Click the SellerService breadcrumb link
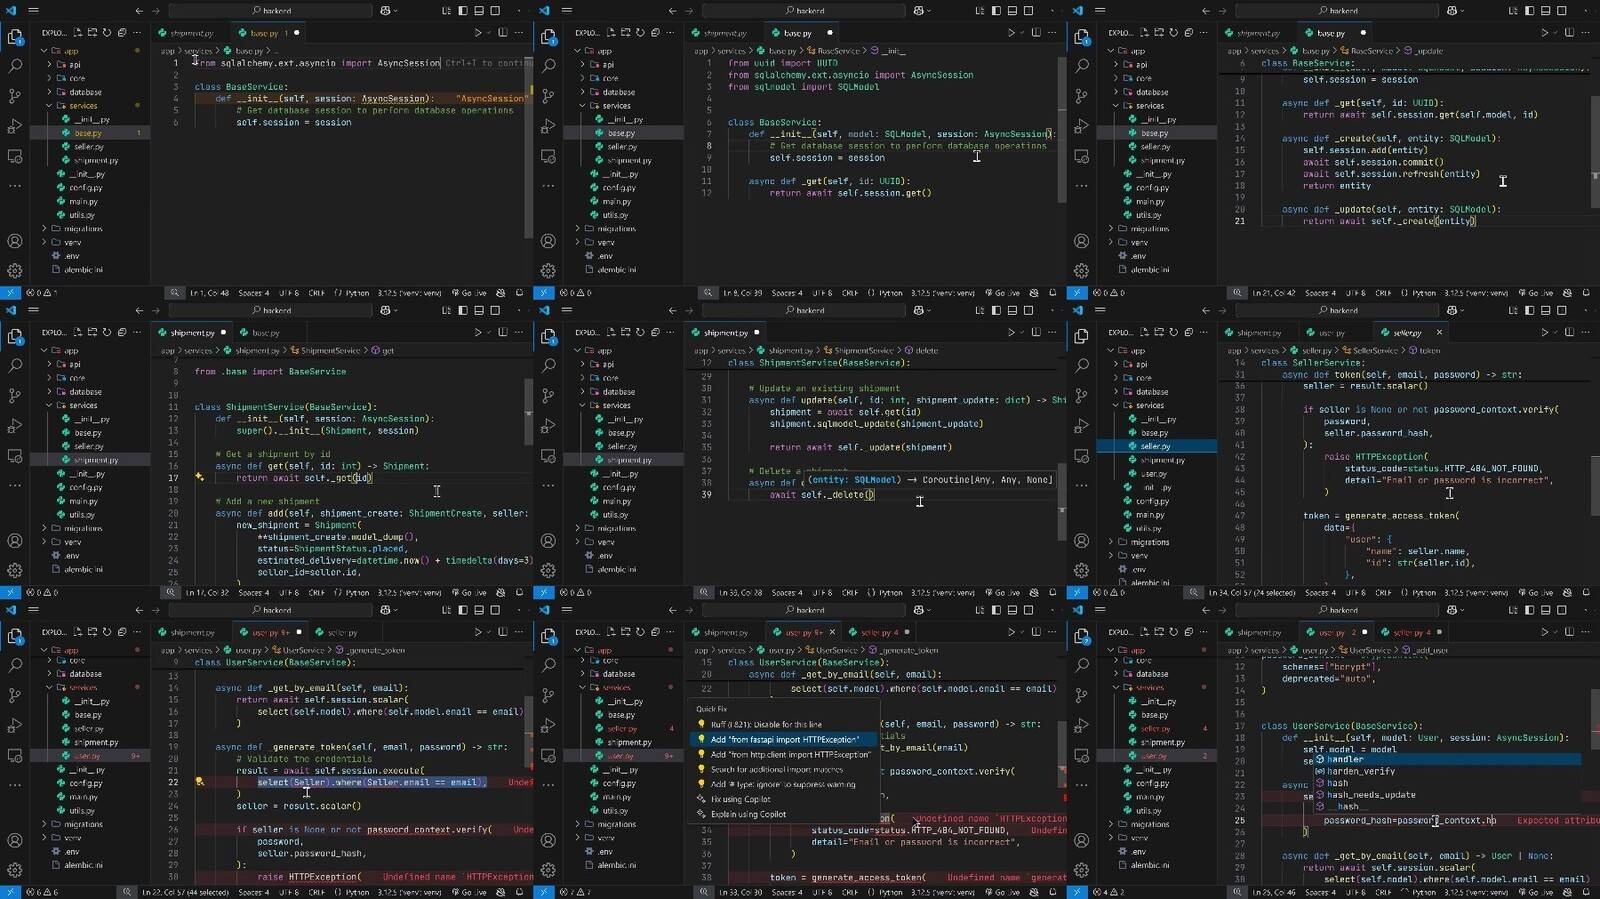The width and height of the screenshot is (1600, 899). pos(1370,351)
